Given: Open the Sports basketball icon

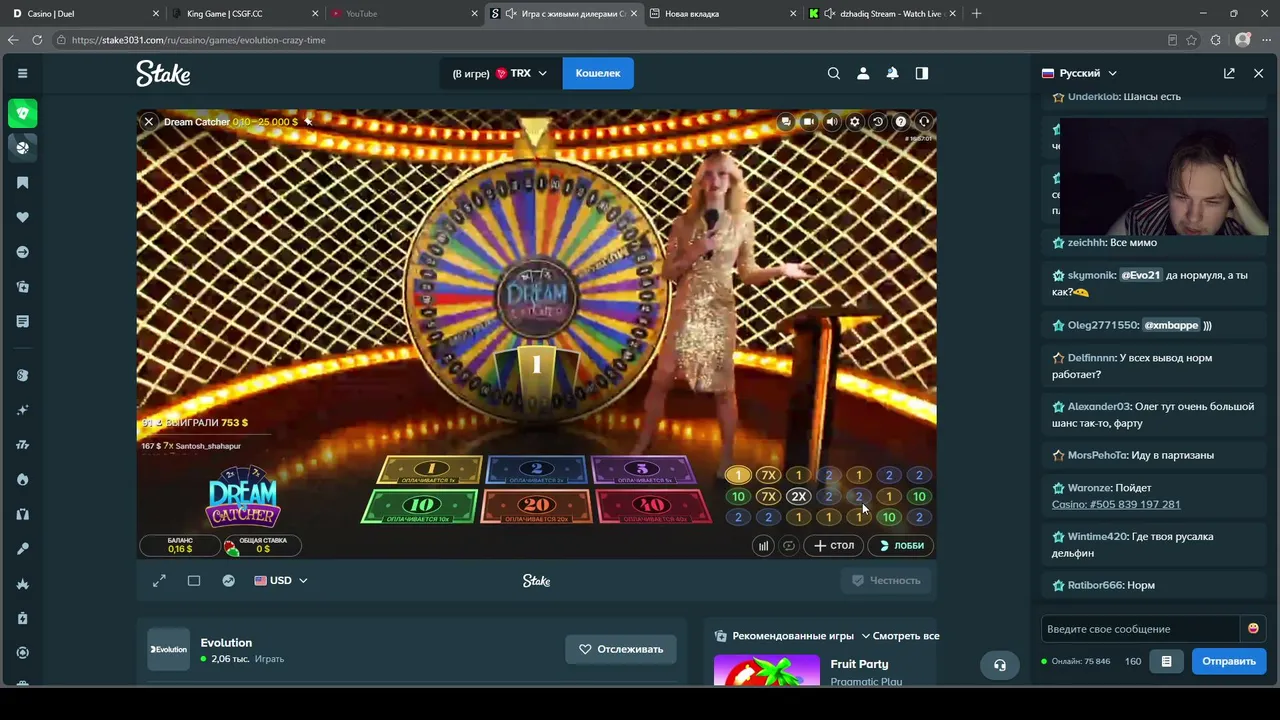Looking at the screenshot, I should click(23, 148).
